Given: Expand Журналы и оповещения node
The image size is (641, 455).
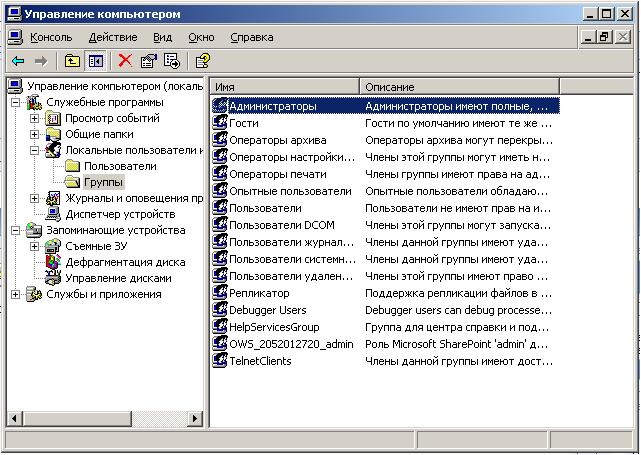Looking at the screenshot, I should click(35, 198).
